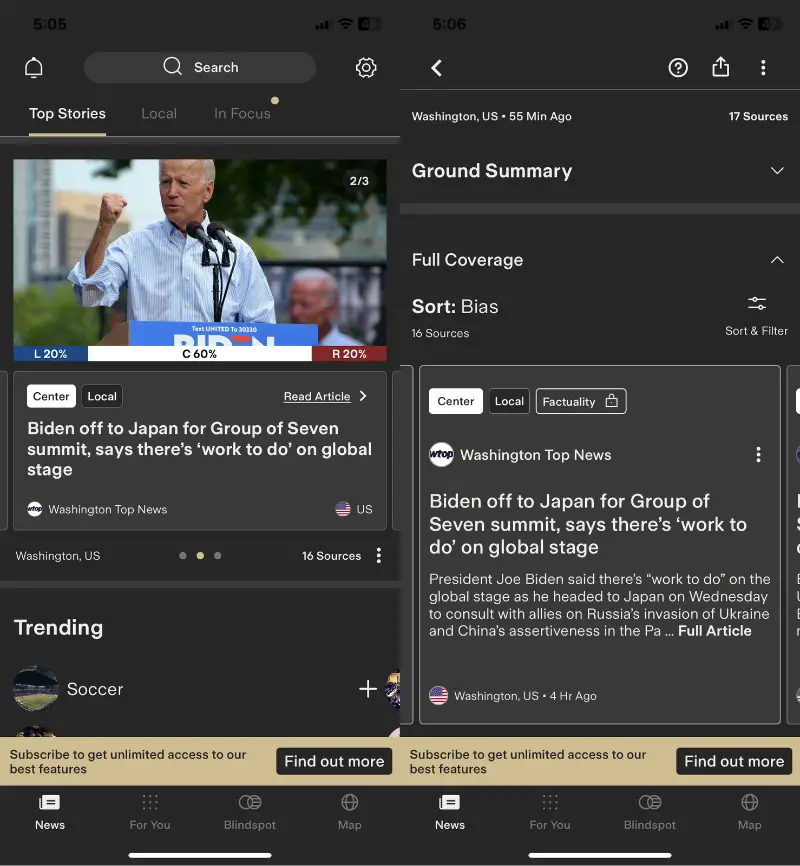
Task: Tap the share icon in header
Action: point(720,67)
